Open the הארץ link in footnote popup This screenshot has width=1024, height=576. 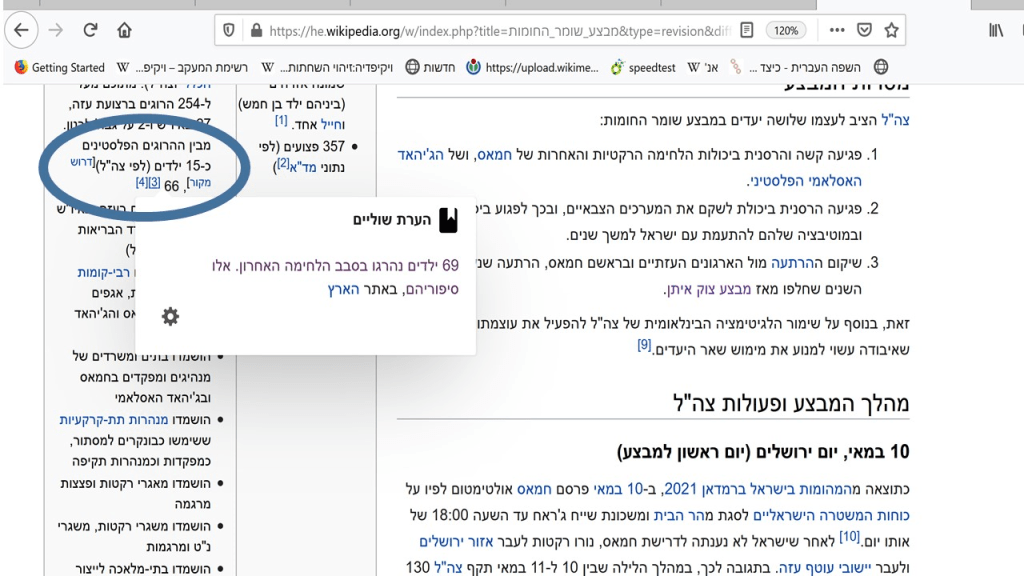[x=342, y=289]
